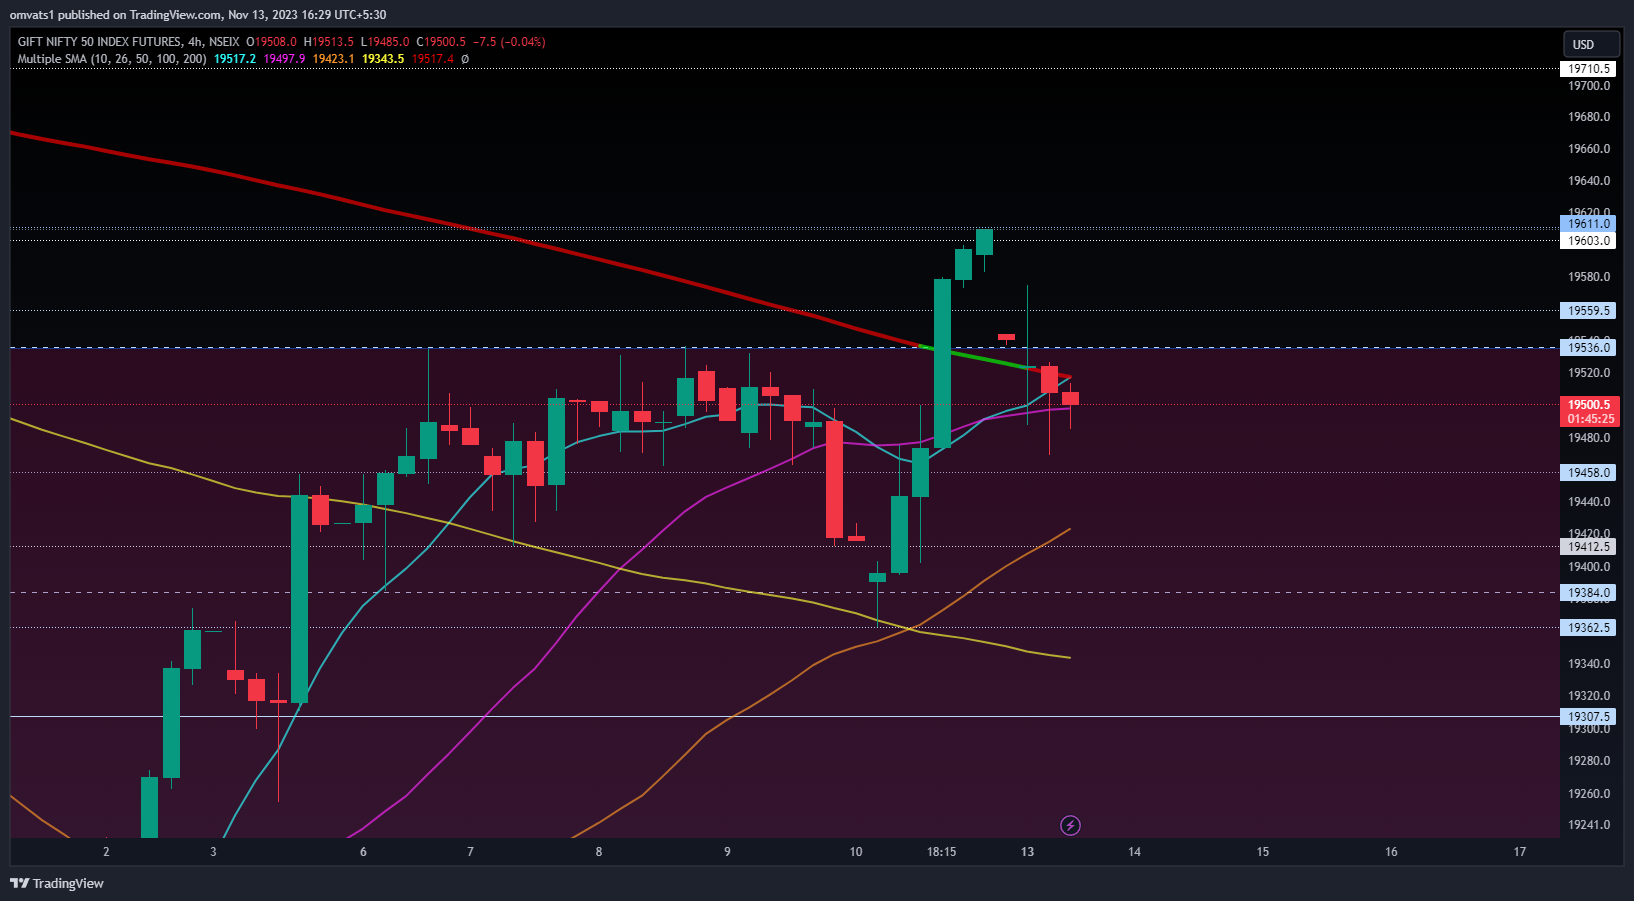Click date 17 on time axis

(x=1520, y=852)
